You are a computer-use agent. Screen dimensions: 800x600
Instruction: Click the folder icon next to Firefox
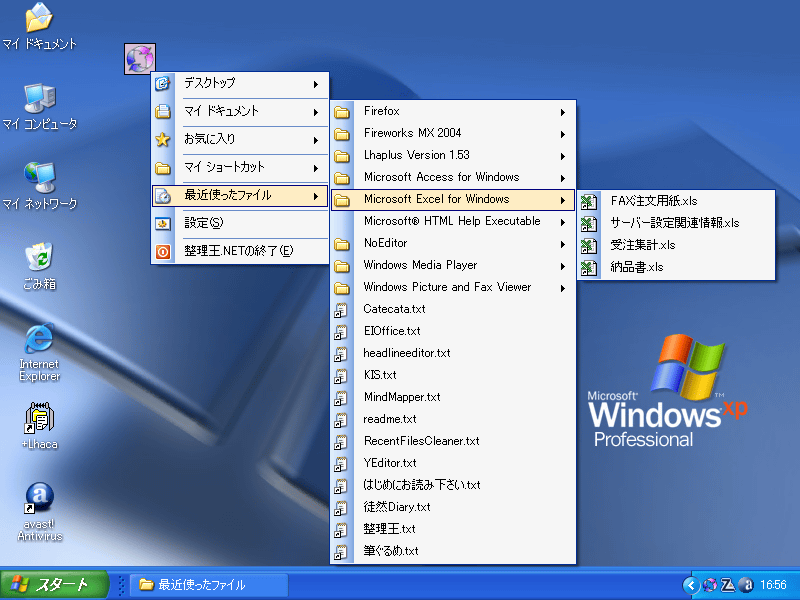tap(342, 112)
